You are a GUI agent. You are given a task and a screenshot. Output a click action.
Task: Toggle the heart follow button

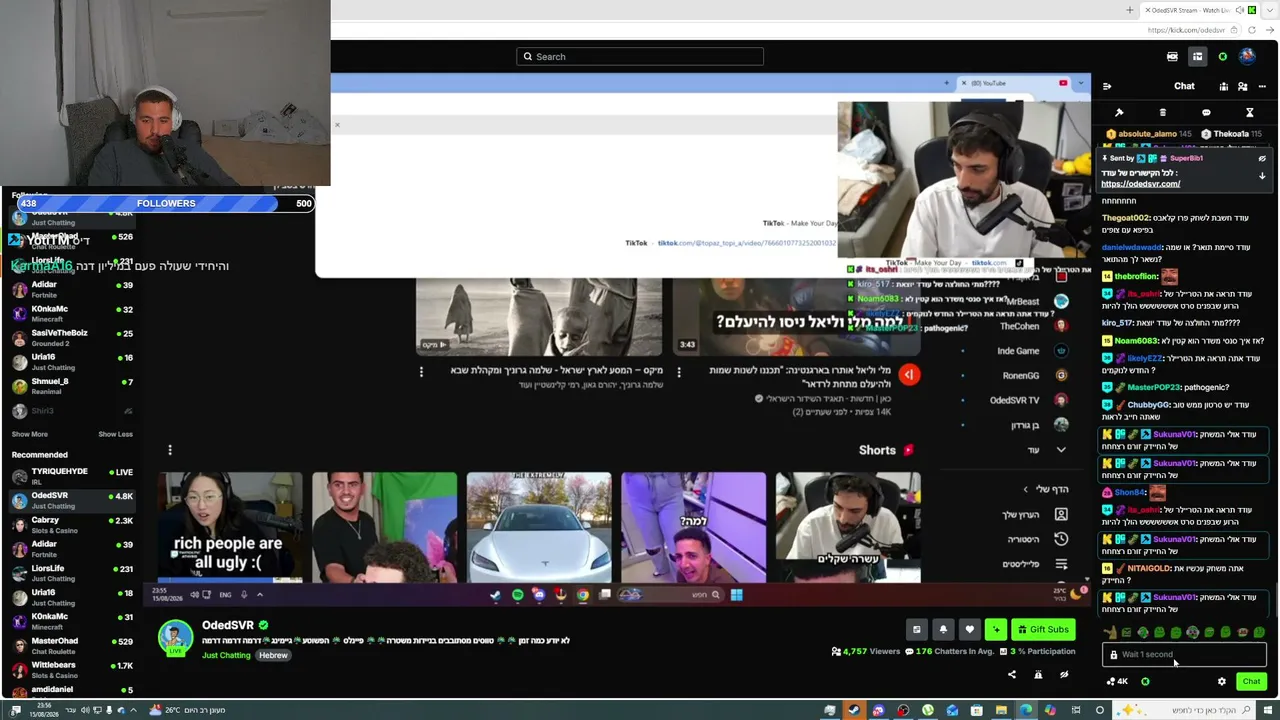coord(969,629)
